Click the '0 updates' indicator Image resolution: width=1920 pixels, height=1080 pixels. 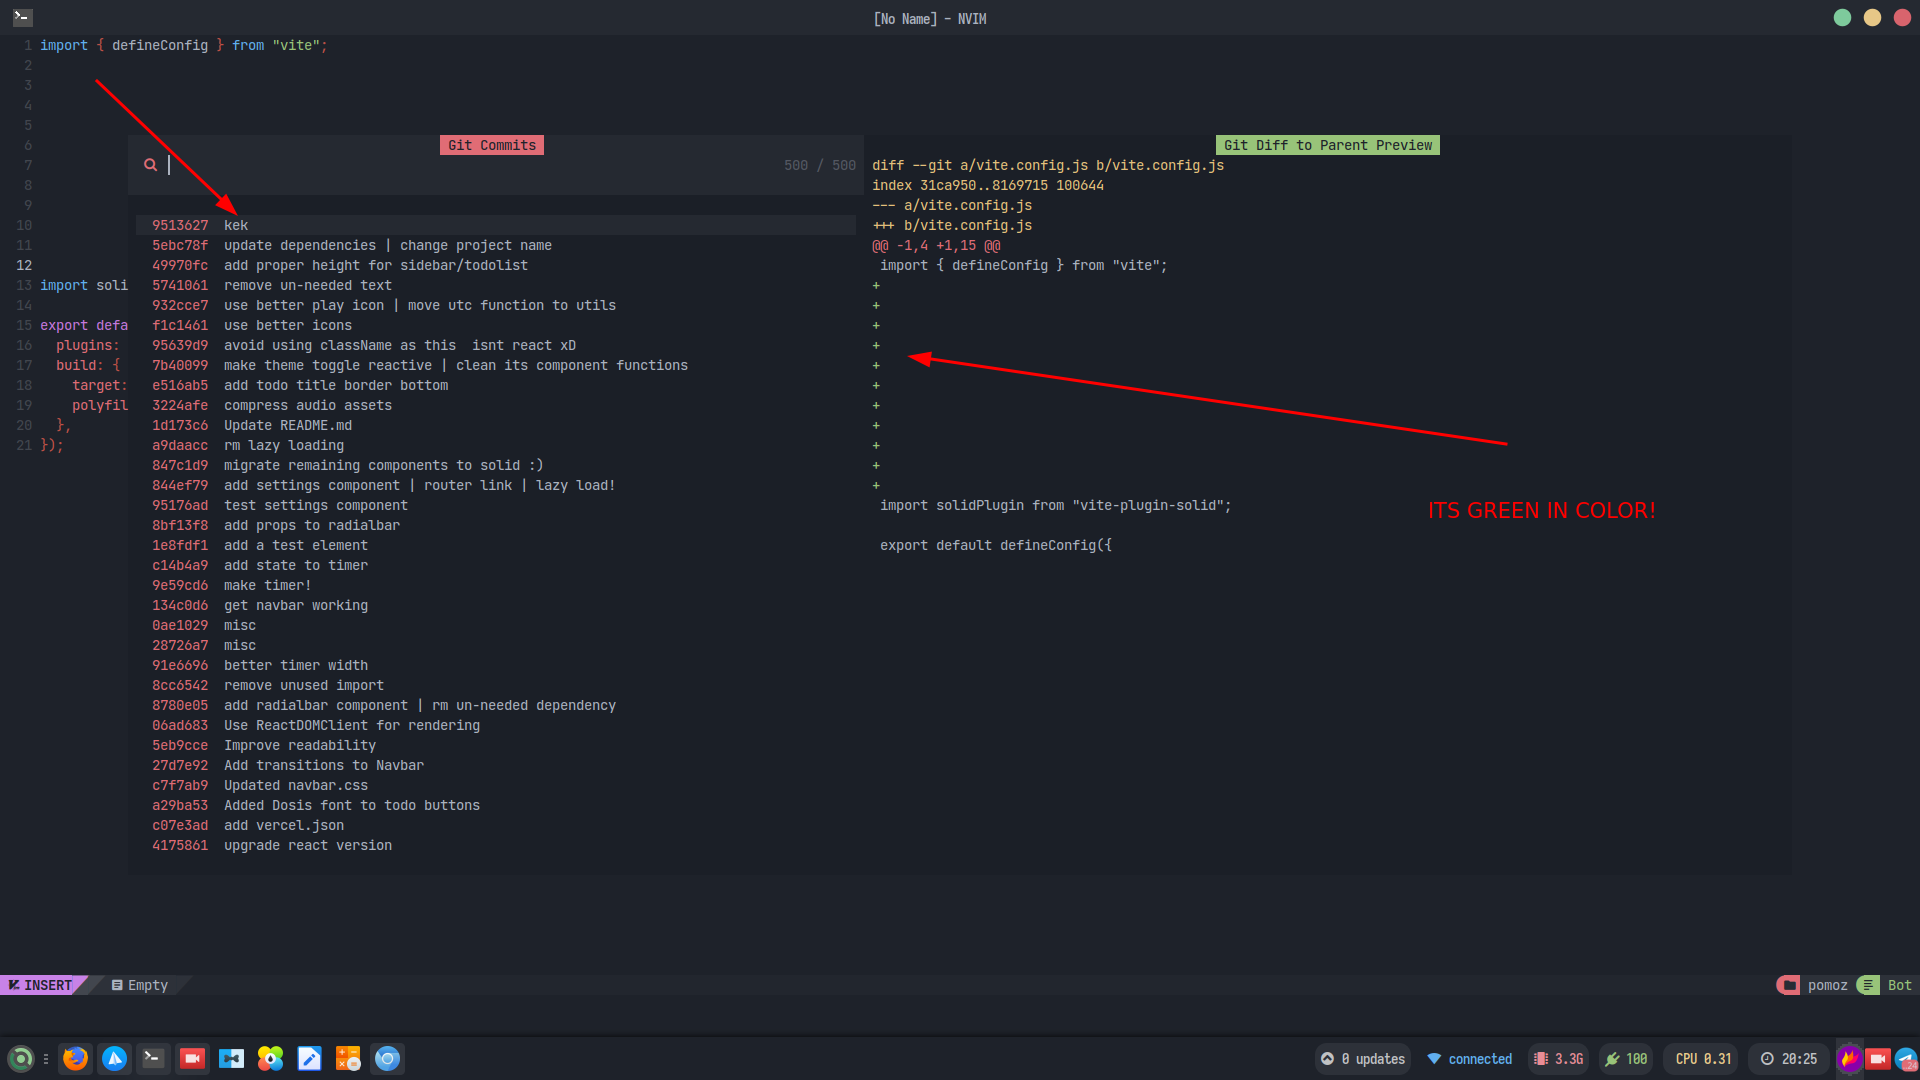tap(1363, 1059)
